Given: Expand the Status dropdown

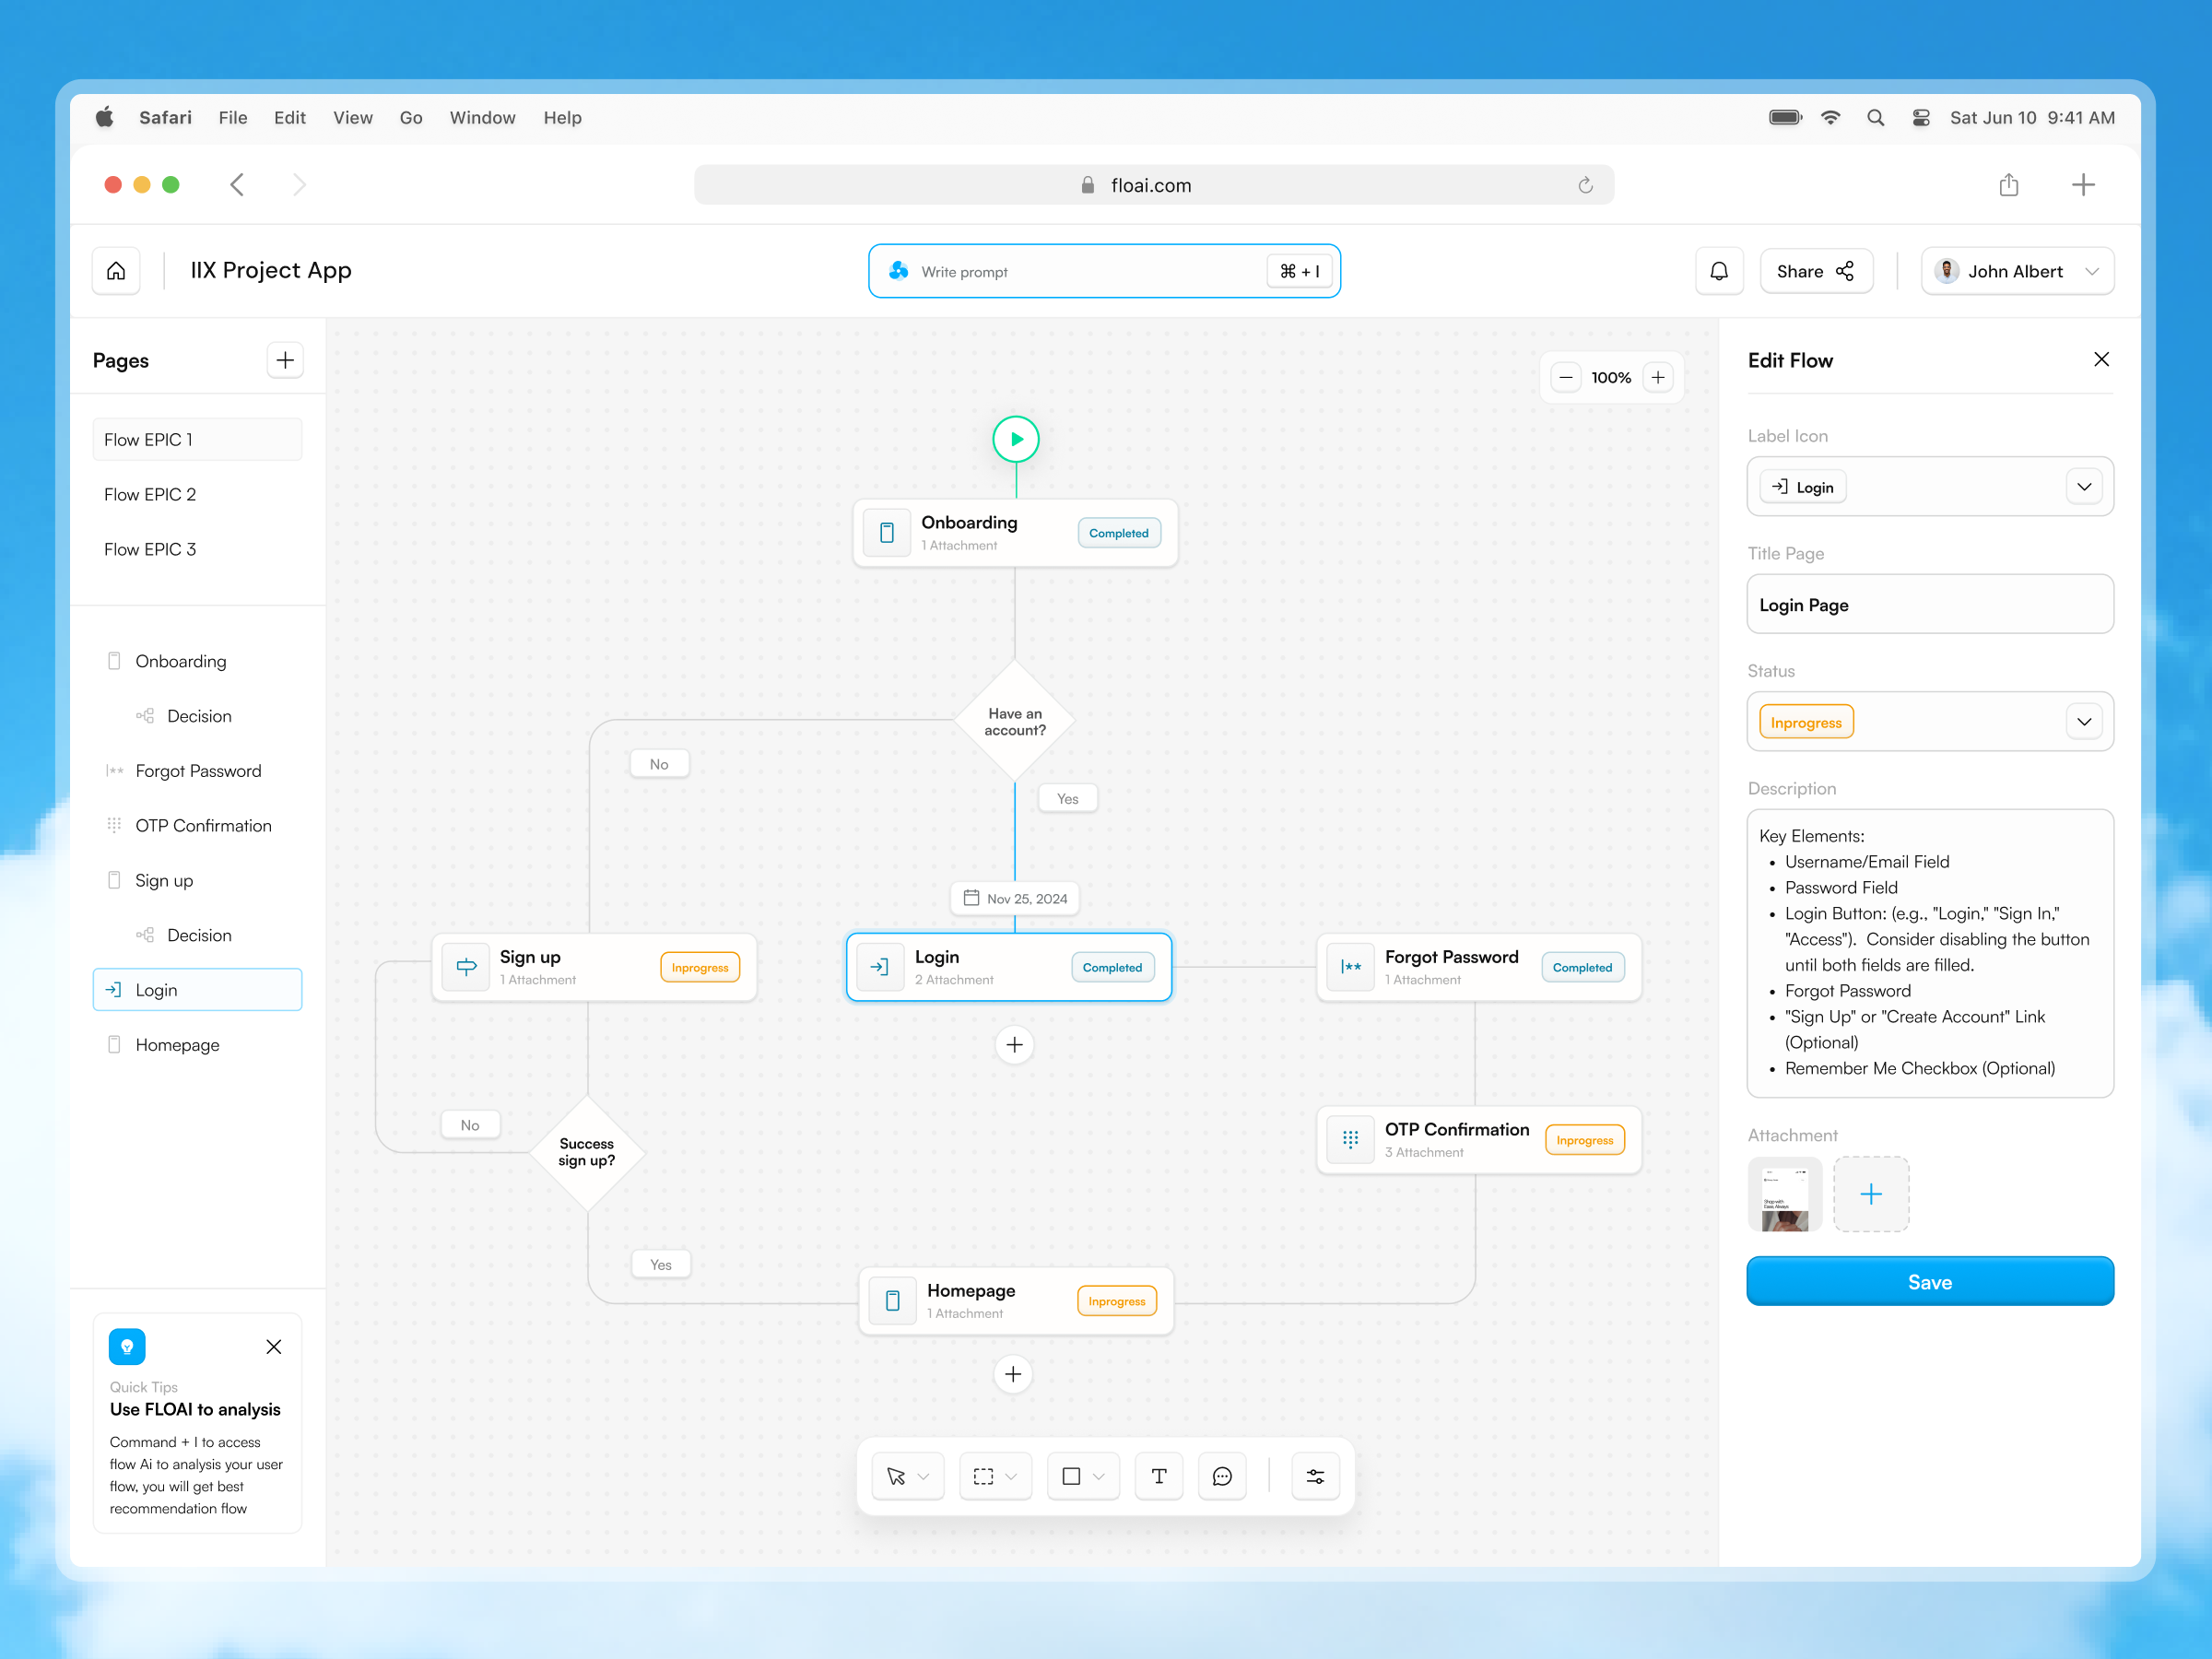Looking at the screenshot, I should pos(2084,722).
